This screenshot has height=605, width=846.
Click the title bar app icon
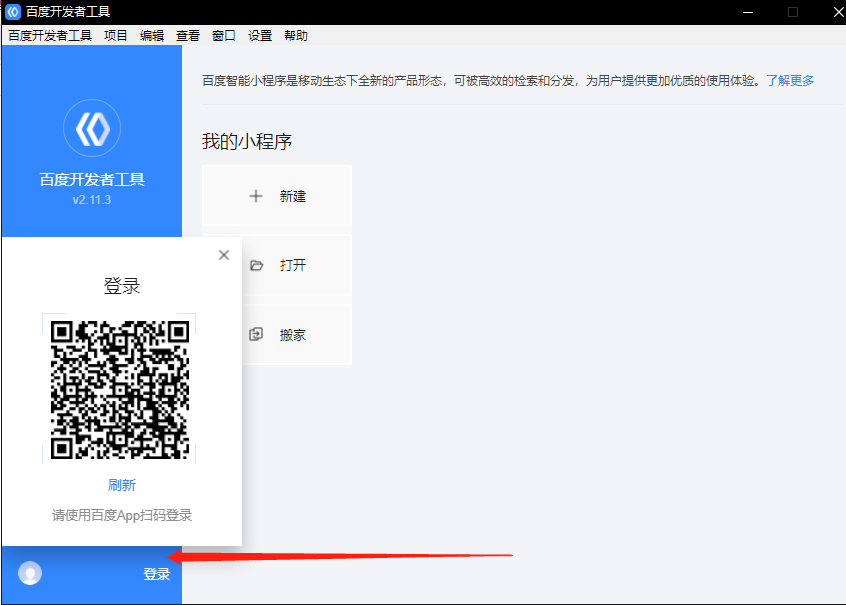(13, 12)
